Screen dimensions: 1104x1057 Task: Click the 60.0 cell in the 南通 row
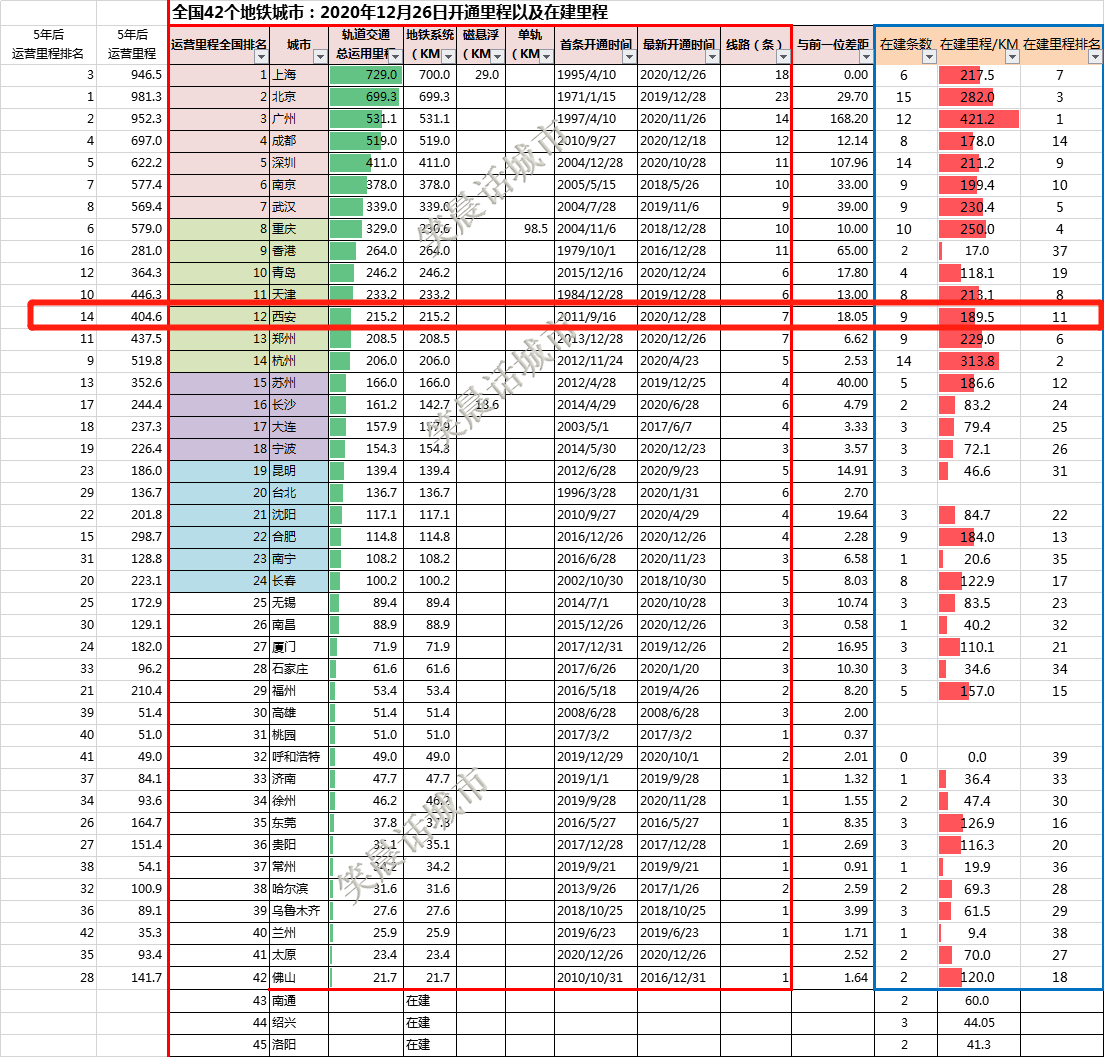[979, 1001]
